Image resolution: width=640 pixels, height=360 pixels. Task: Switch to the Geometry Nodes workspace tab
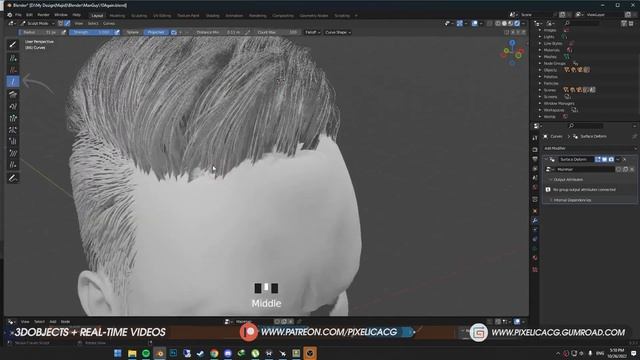click(x=314, y=16)
